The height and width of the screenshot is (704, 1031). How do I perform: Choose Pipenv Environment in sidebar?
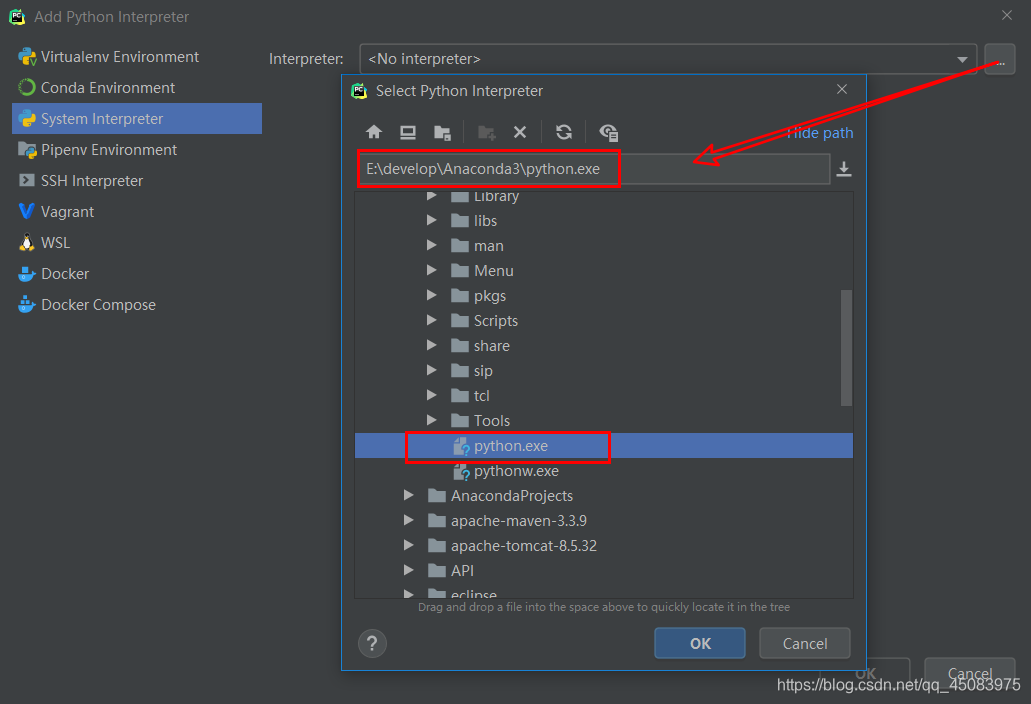tap(137, 150)
